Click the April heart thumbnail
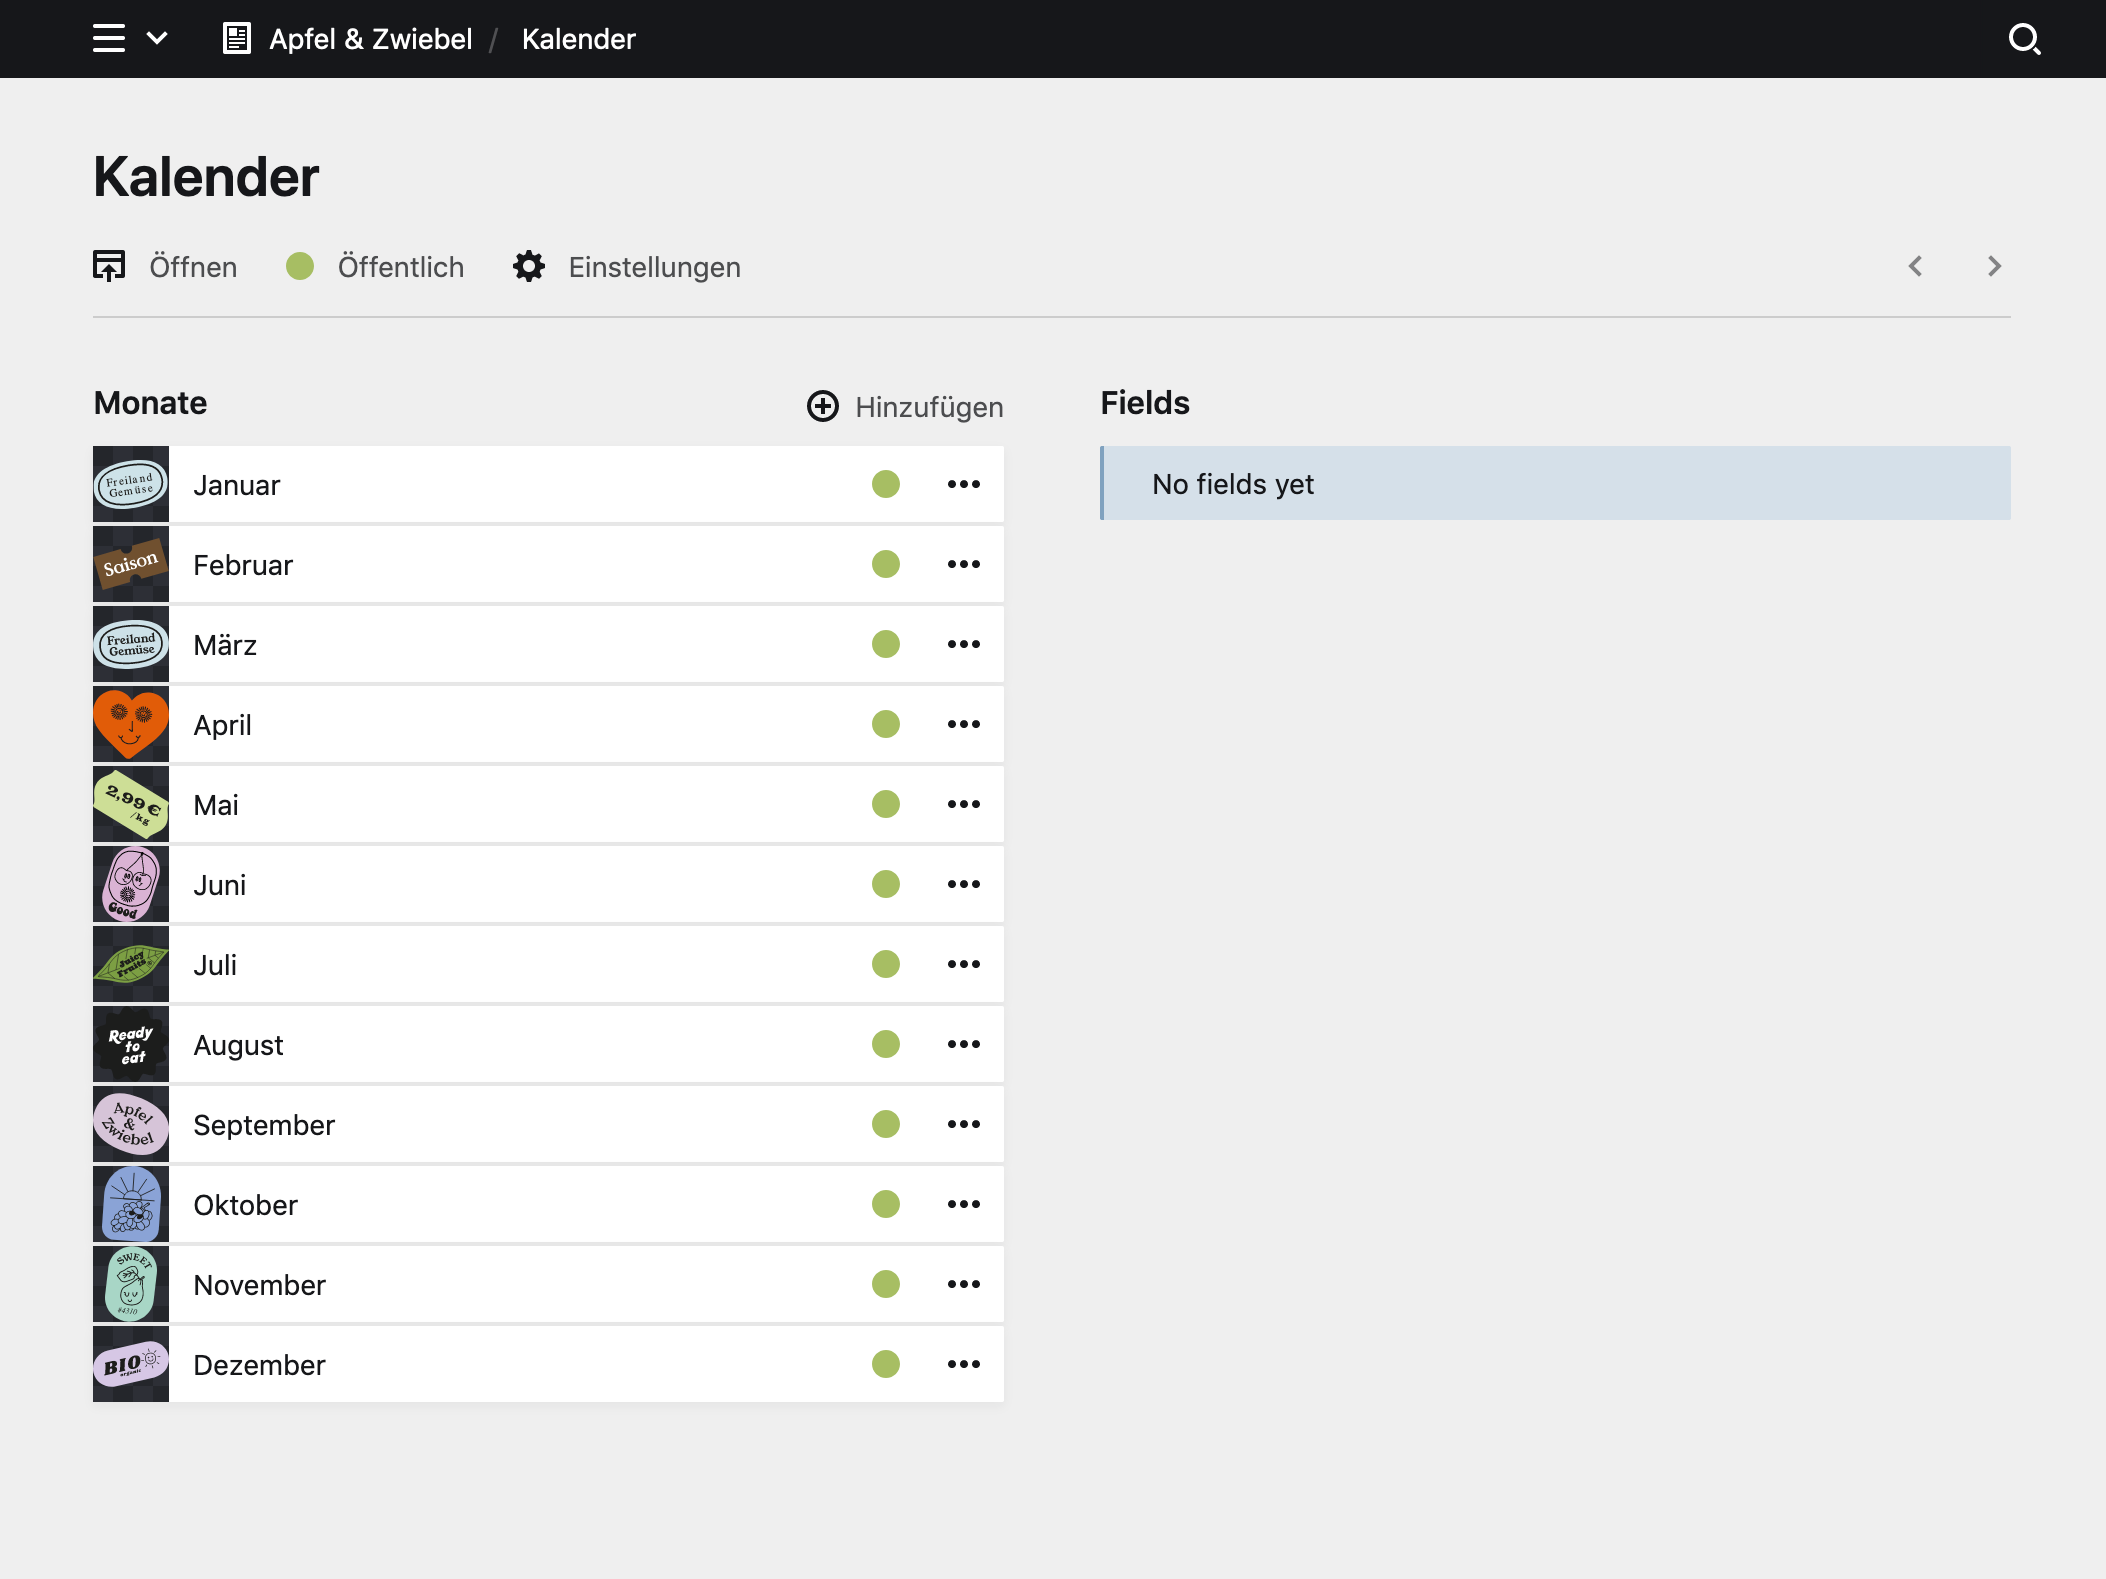The width and height of the screenshot is (2106, 1579). pyautogui.click(x=131, y=724)
